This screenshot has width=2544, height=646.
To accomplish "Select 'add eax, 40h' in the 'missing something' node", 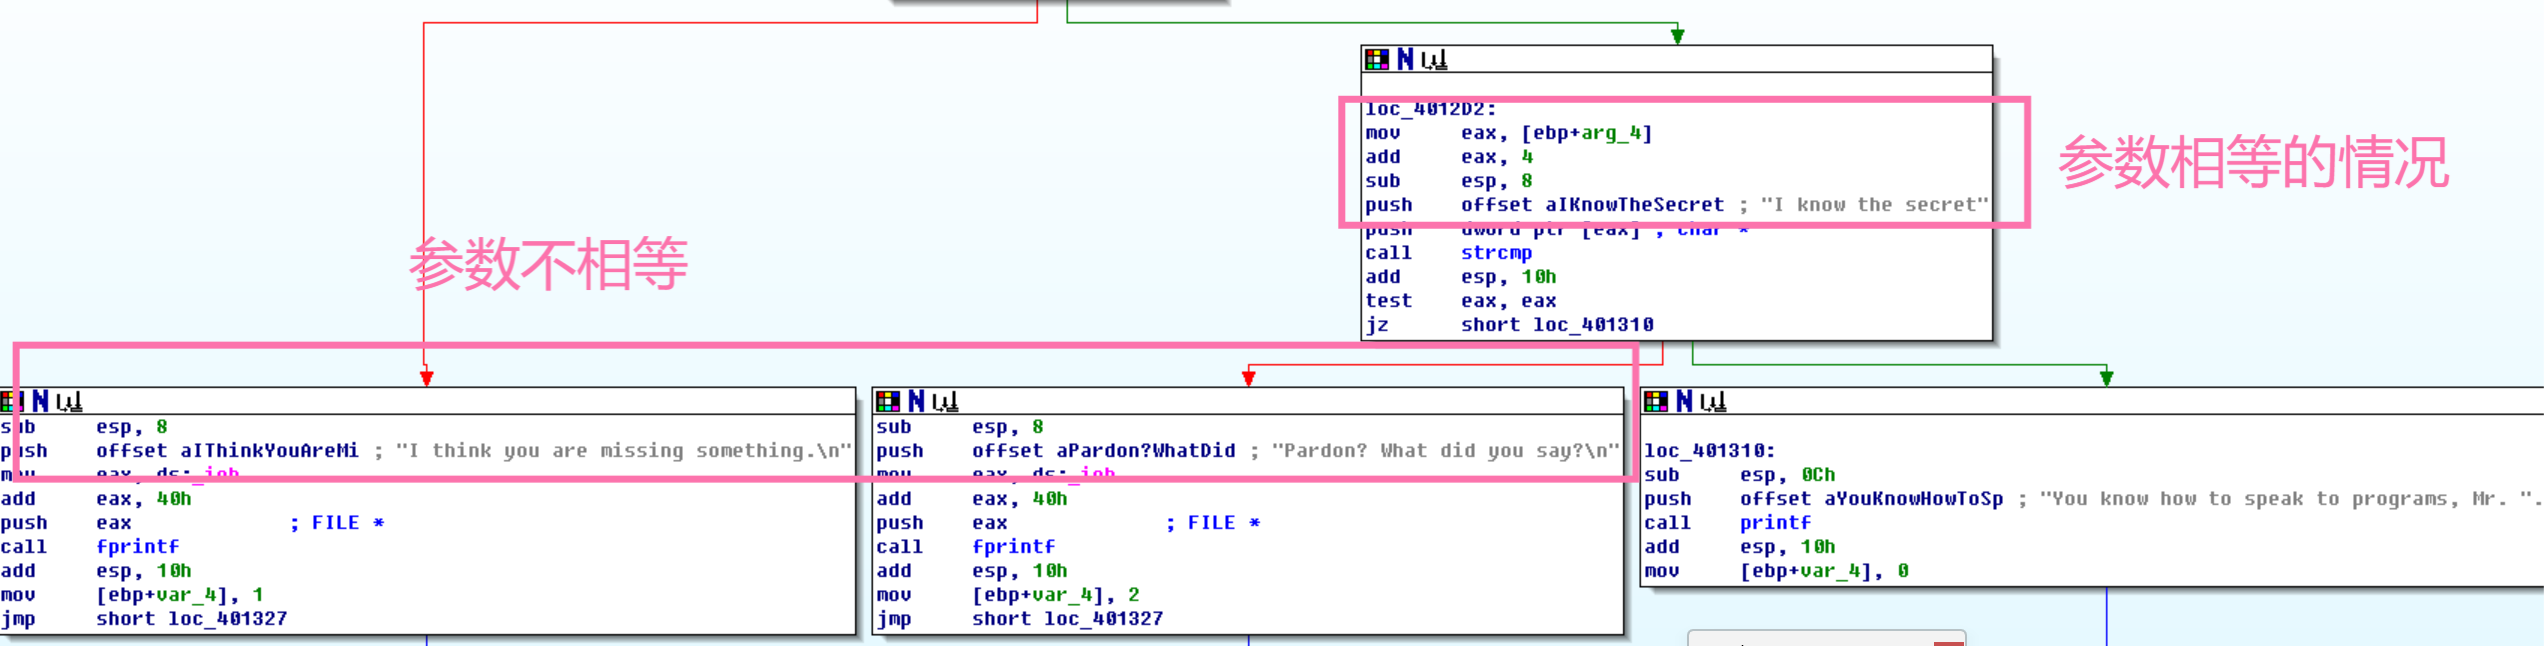I will [x=96, y=499].
